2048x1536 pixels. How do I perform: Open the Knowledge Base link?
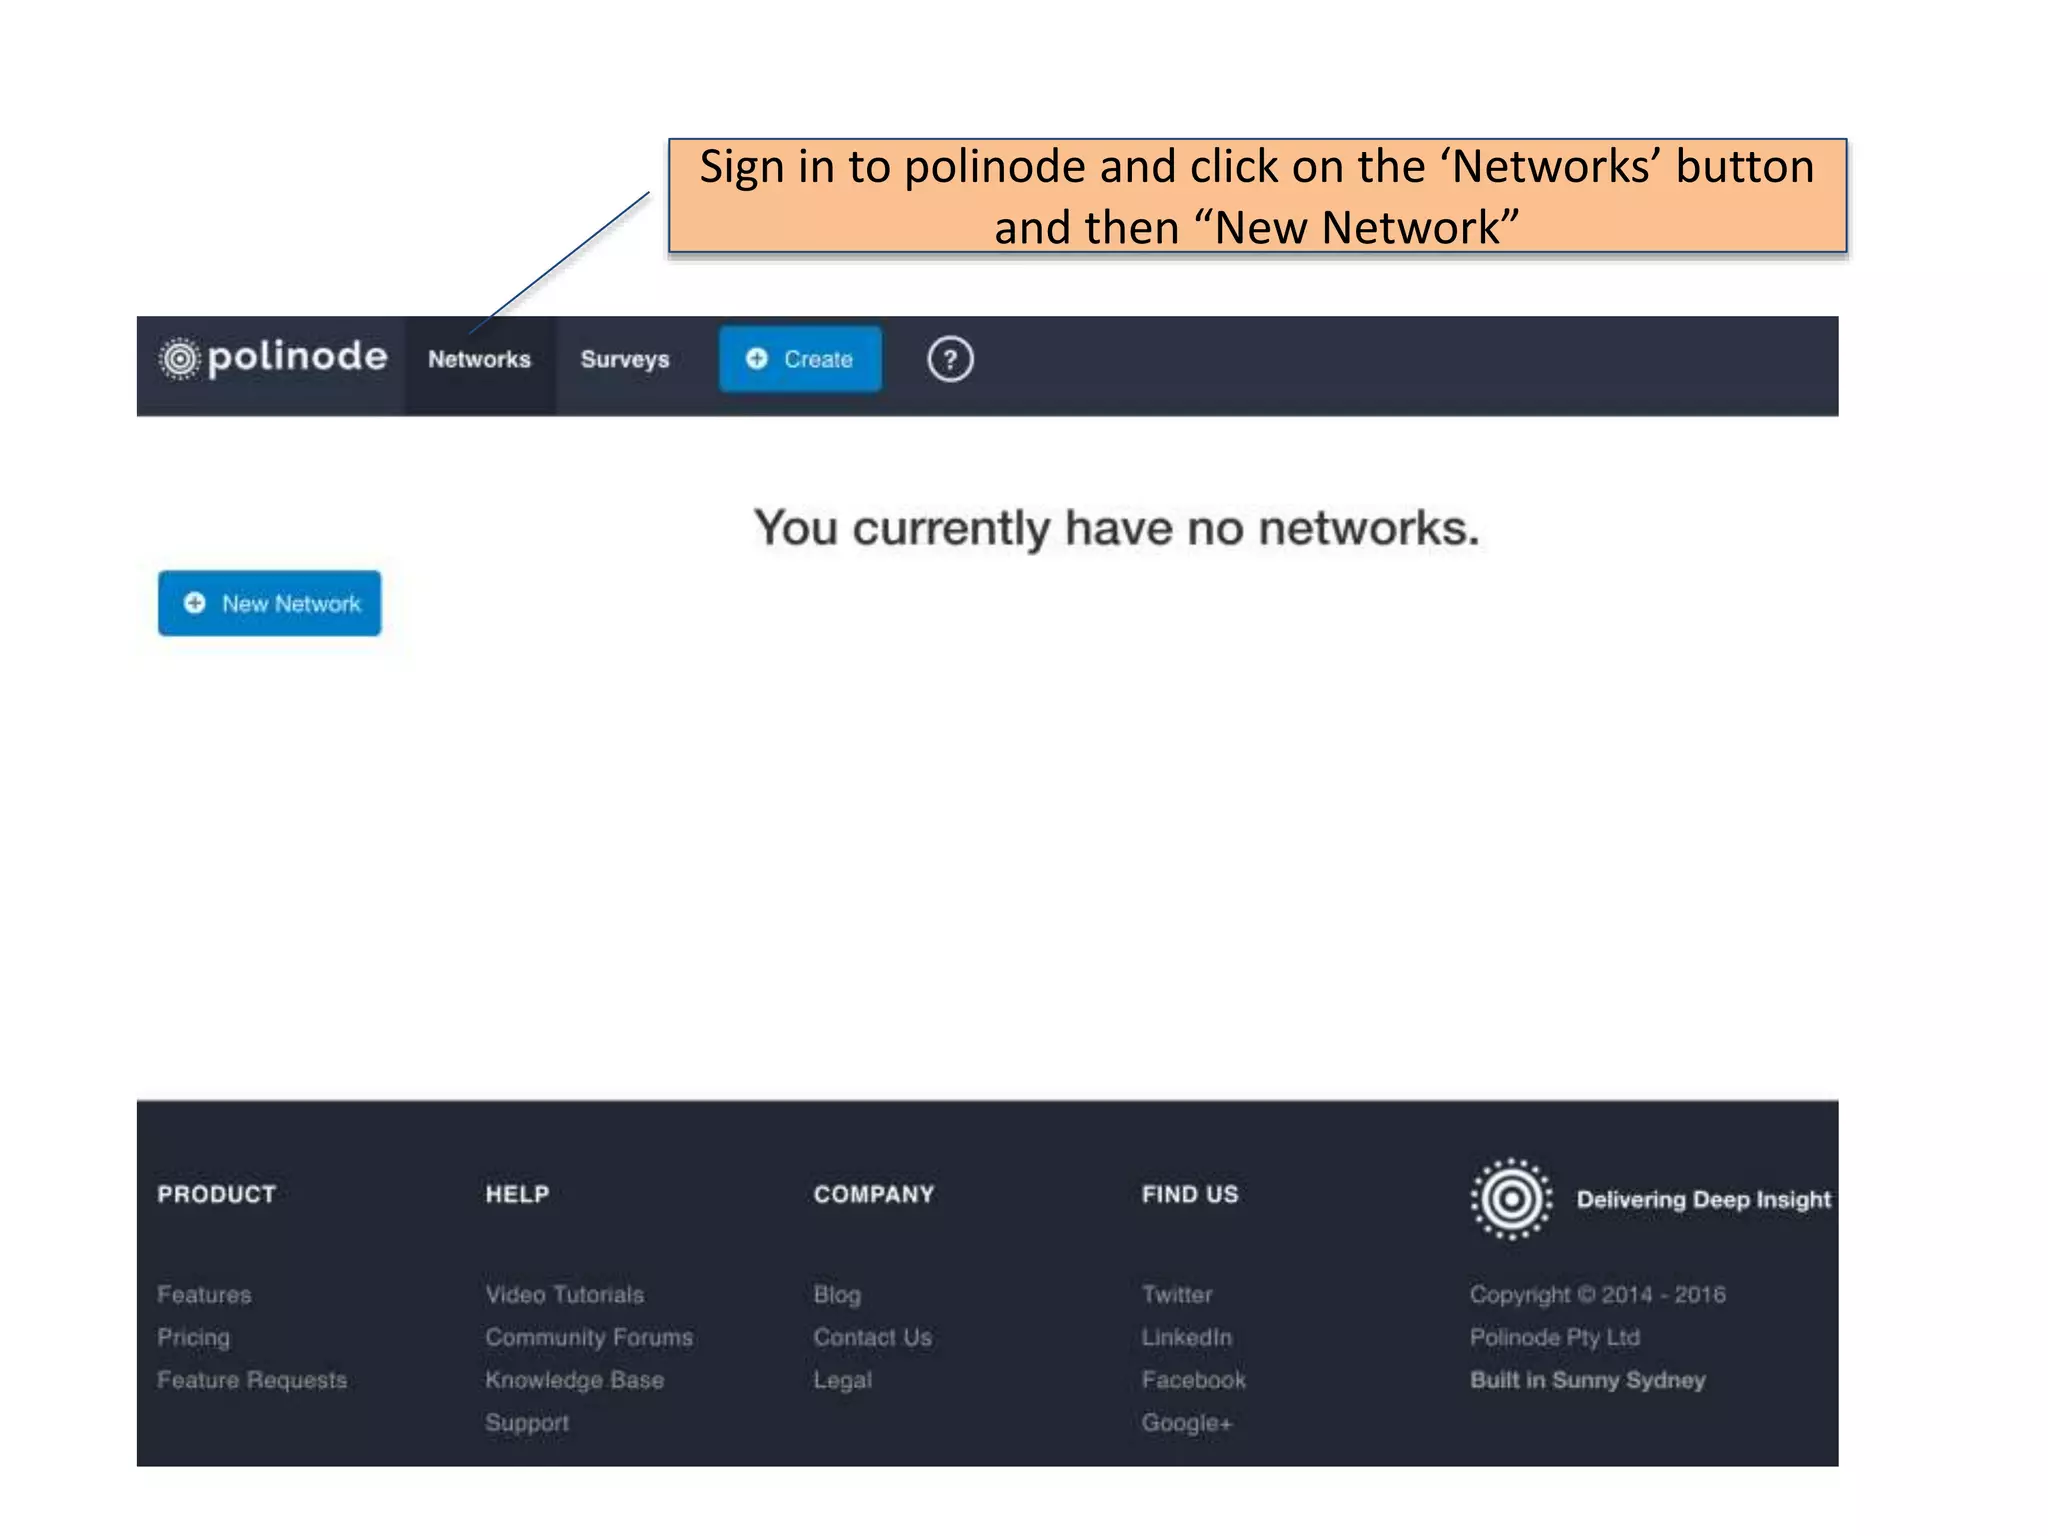[x=574, y=1380]
